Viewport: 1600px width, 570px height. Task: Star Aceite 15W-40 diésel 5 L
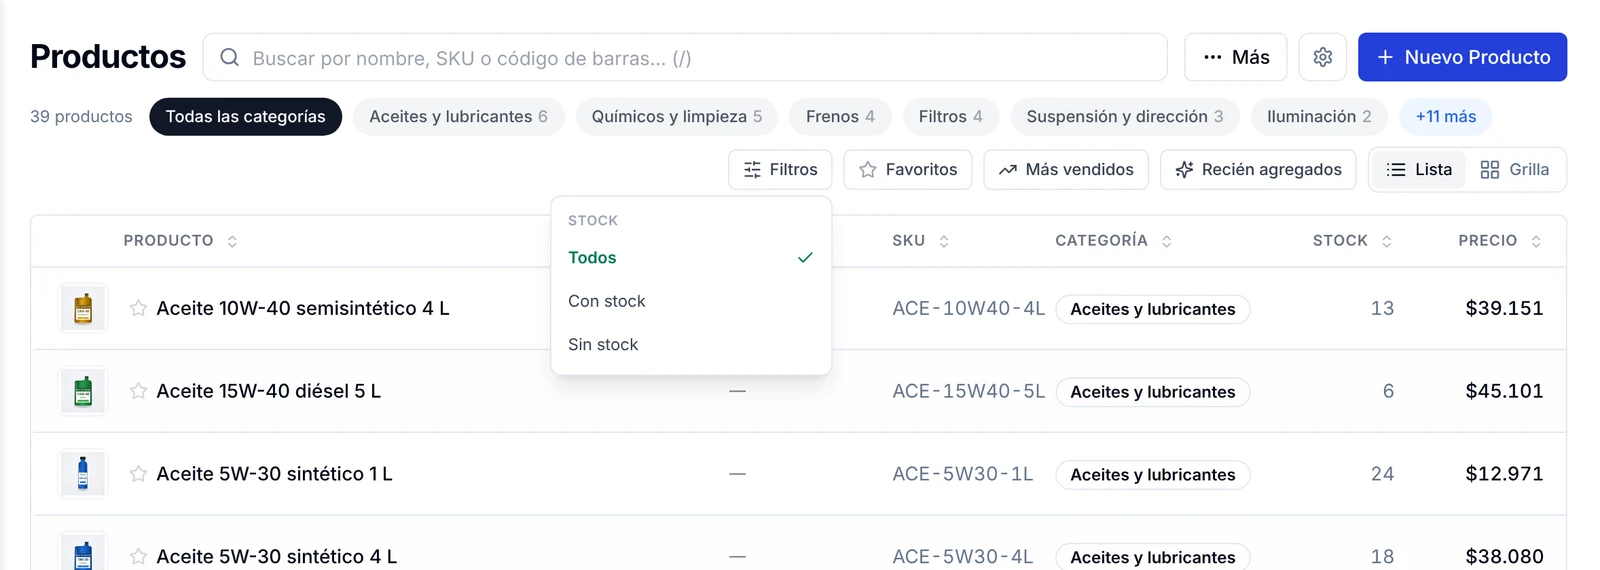pyautogui.click(x=138, y=391)
